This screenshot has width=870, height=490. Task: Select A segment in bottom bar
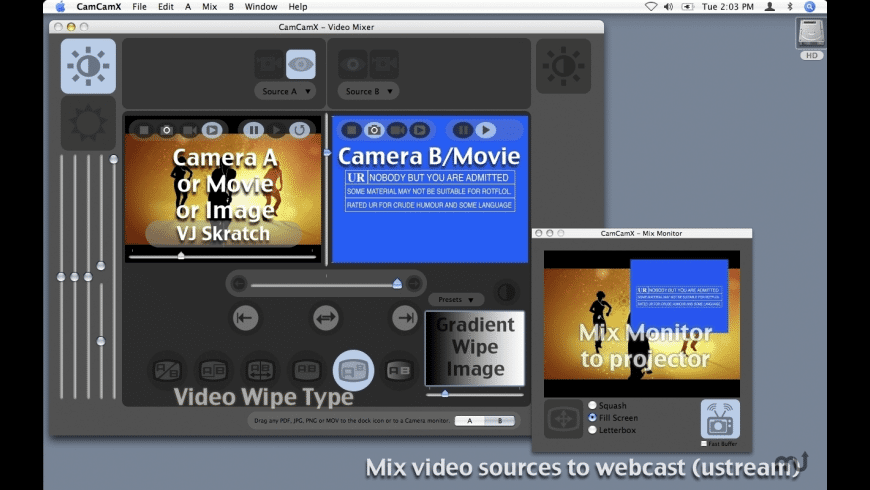click(x=469, y=421)
